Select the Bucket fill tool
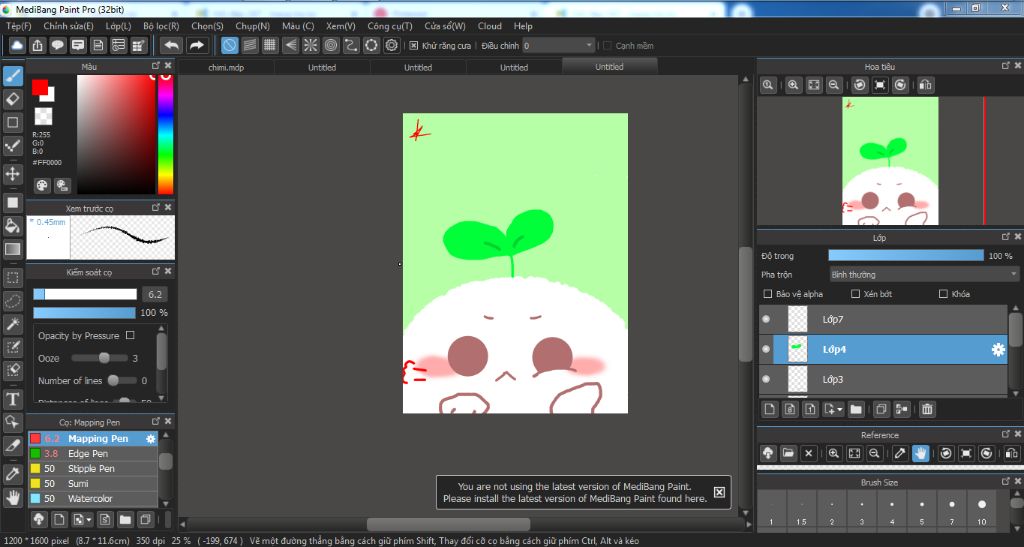Viewport: 1024px width, 547px height. (x=12, y=226)
